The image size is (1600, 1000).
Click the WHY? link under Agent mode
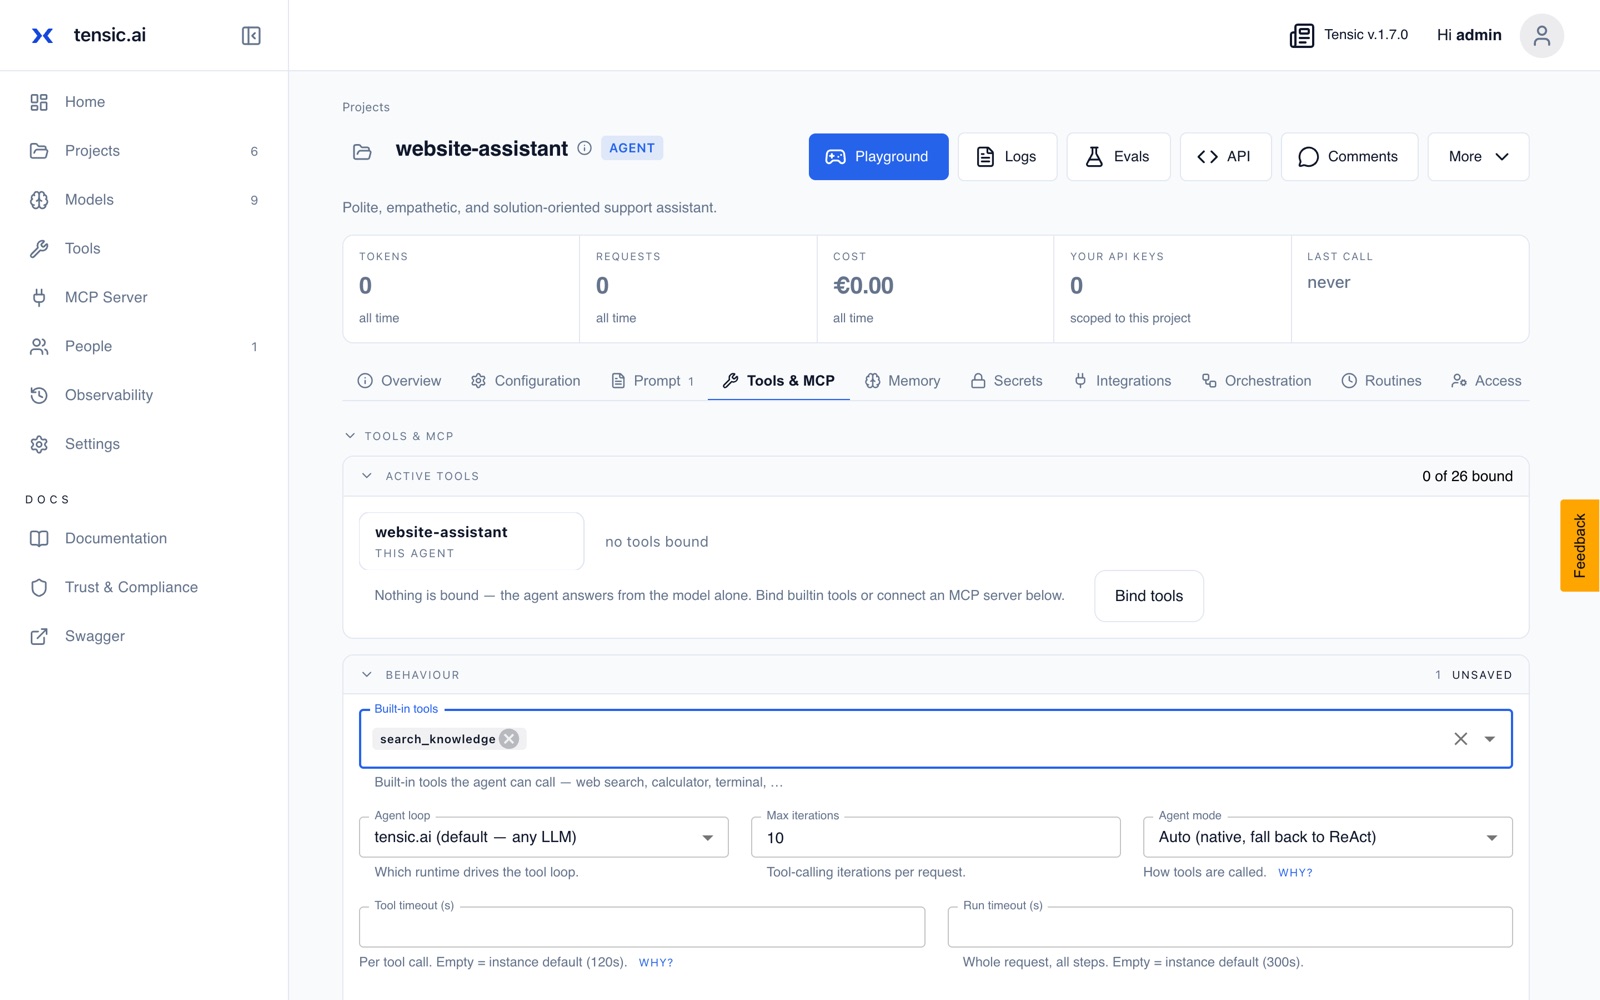pos(1295,873)
